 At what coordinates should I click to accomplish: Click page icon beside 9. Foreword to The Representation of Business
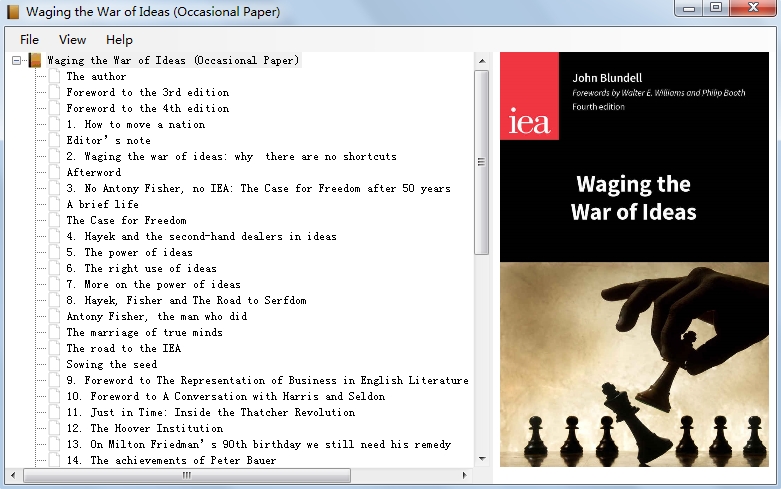point(55,379)
